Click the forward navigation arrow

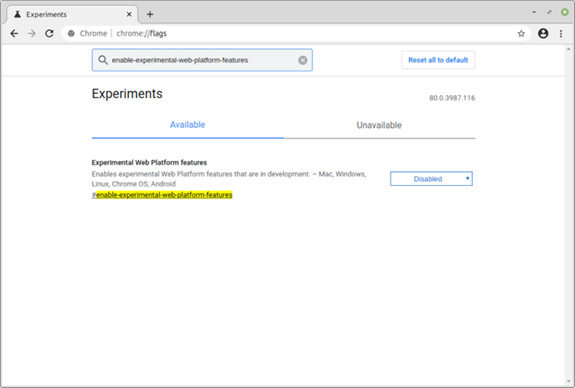pos(32,34)
